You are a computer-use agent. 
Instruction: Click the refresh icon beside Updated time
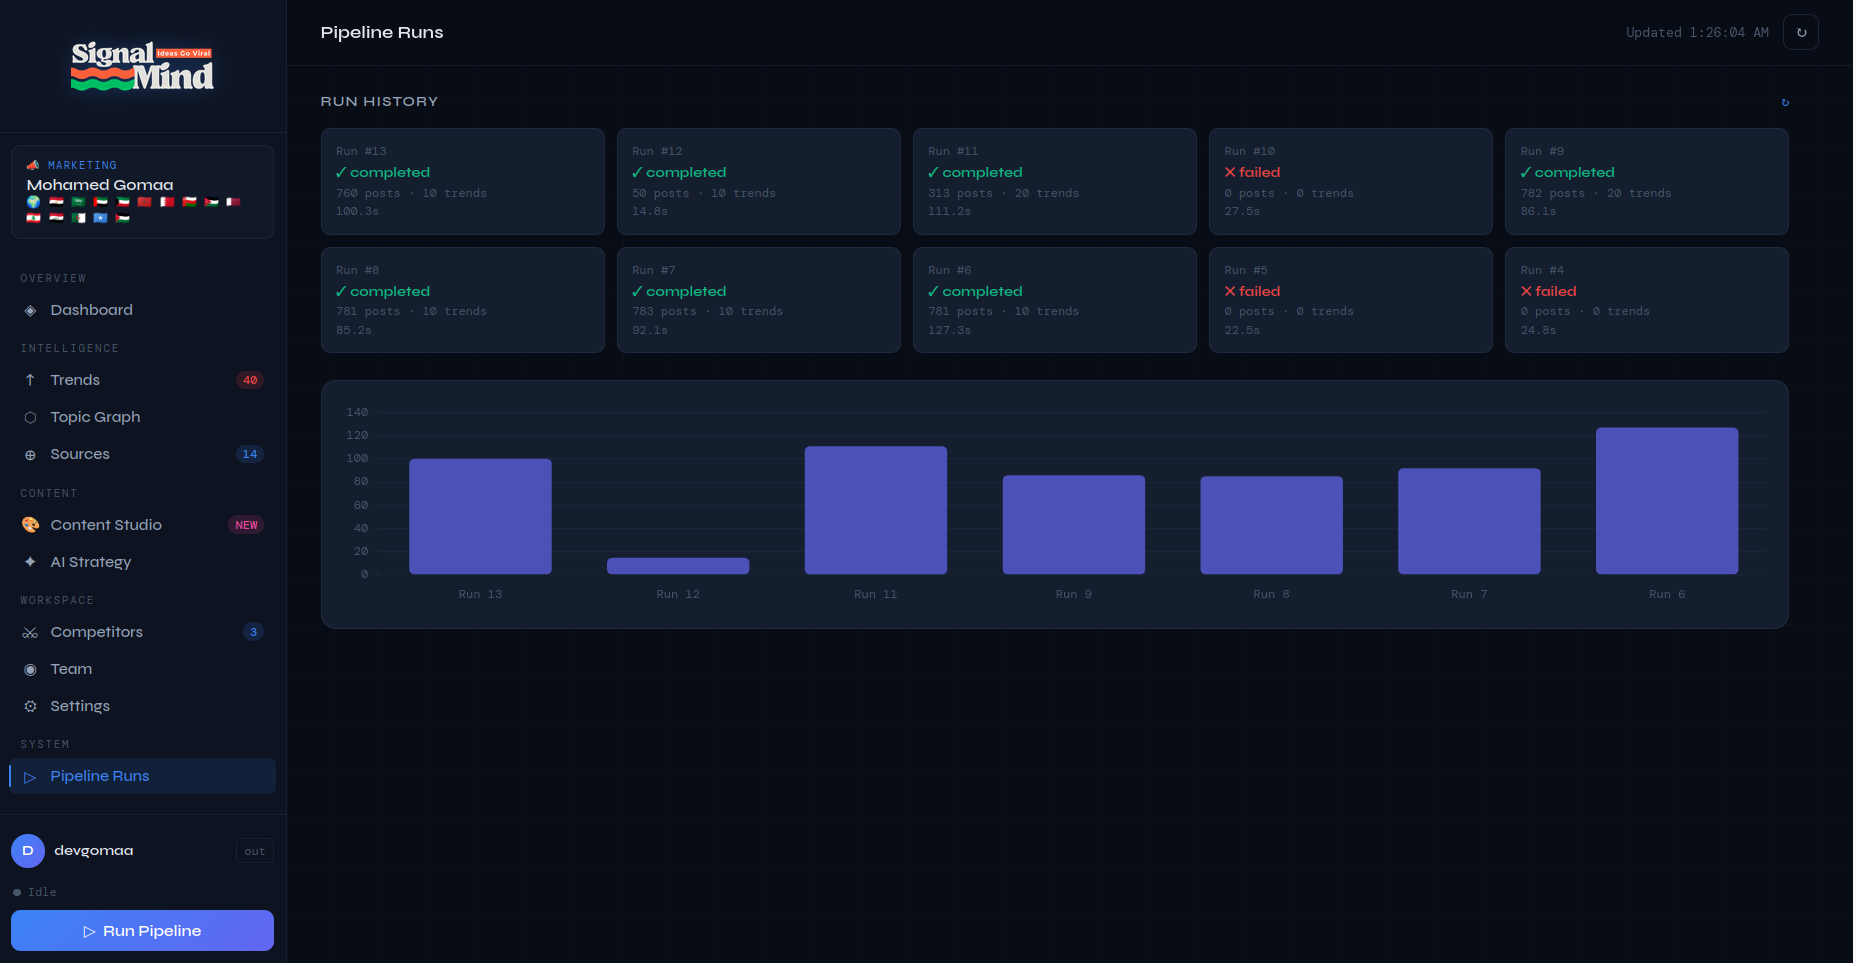[1803, 32]
